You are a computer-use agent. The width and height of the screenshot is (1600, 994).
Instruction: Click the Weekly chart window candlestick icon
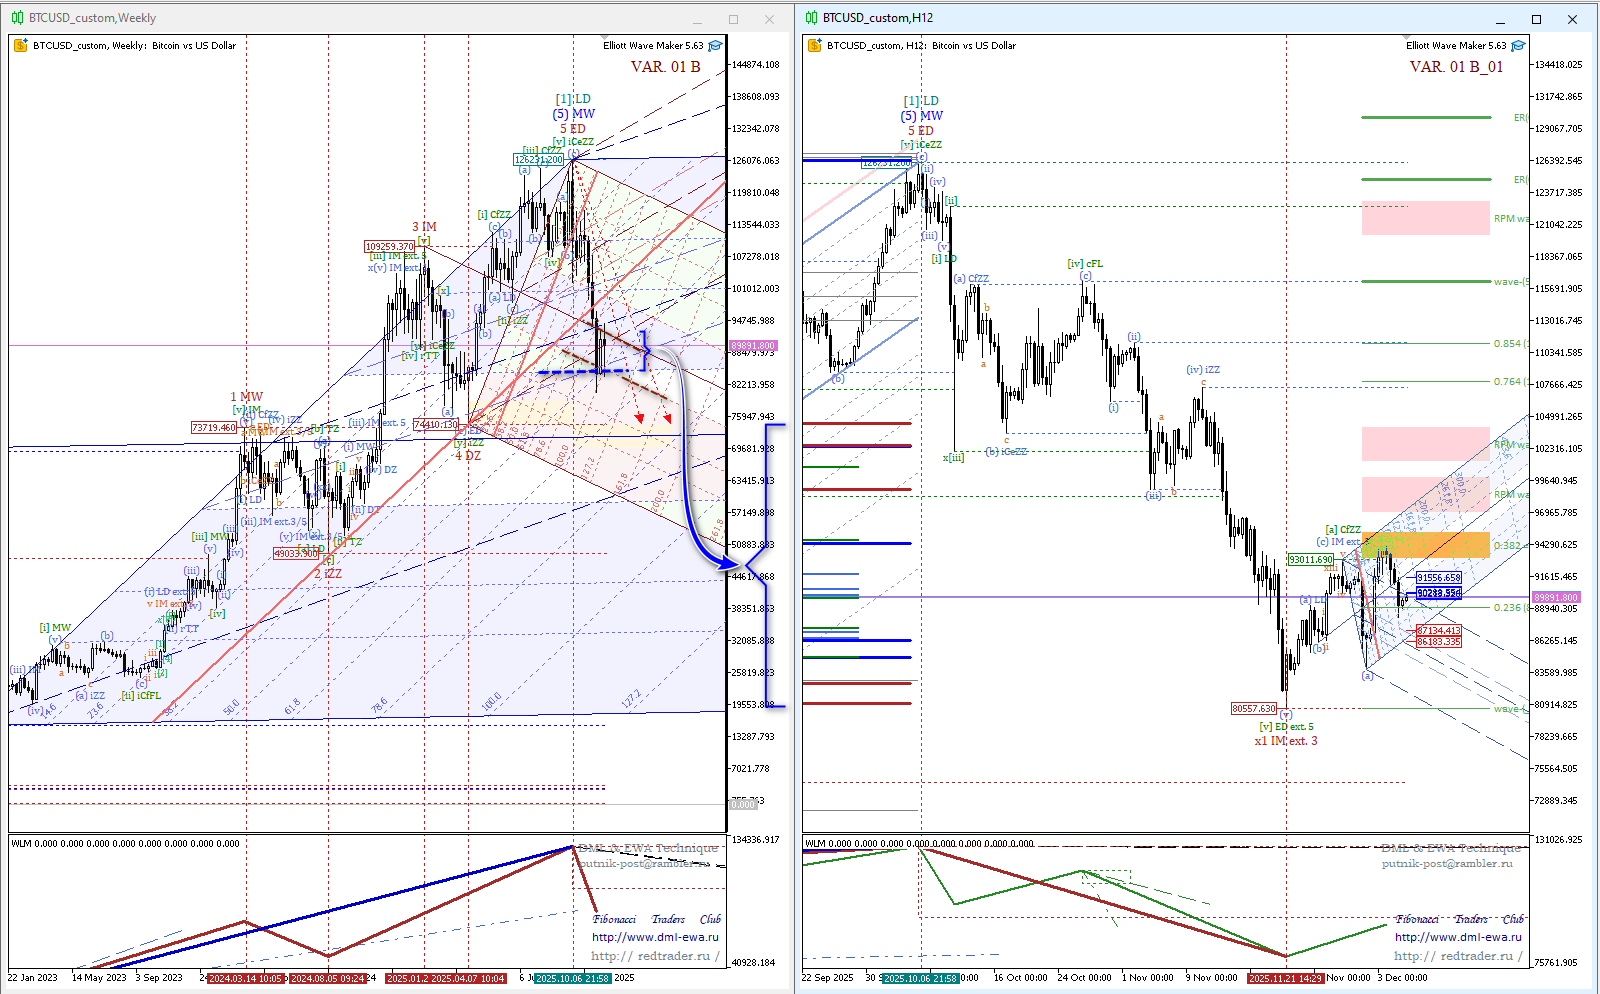17,18
